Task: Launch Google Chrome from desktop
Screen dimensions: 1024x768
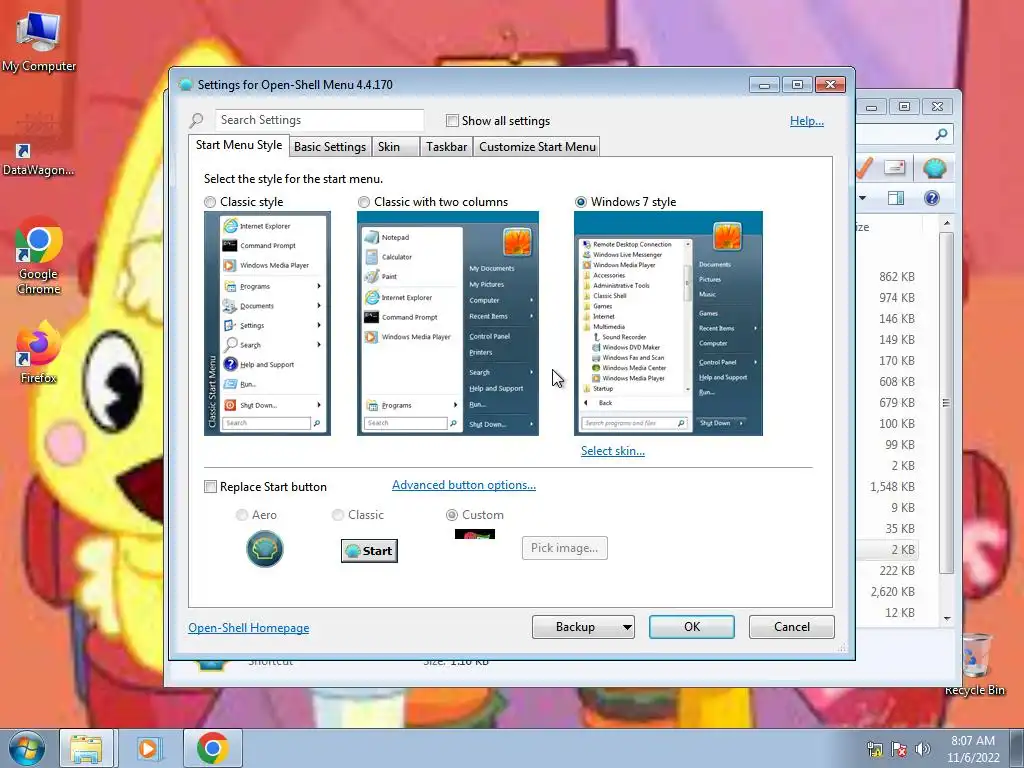Action: tap(39, 257)
